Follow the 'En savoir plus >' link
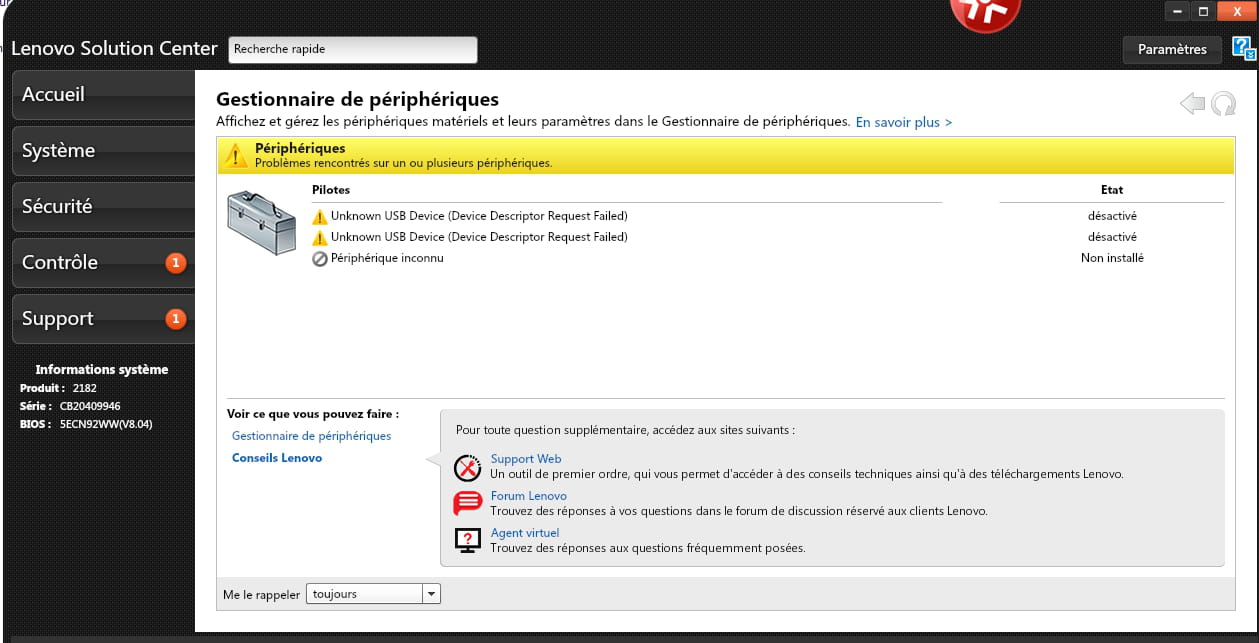This screenshot has width=1259, height=643. 903,122
